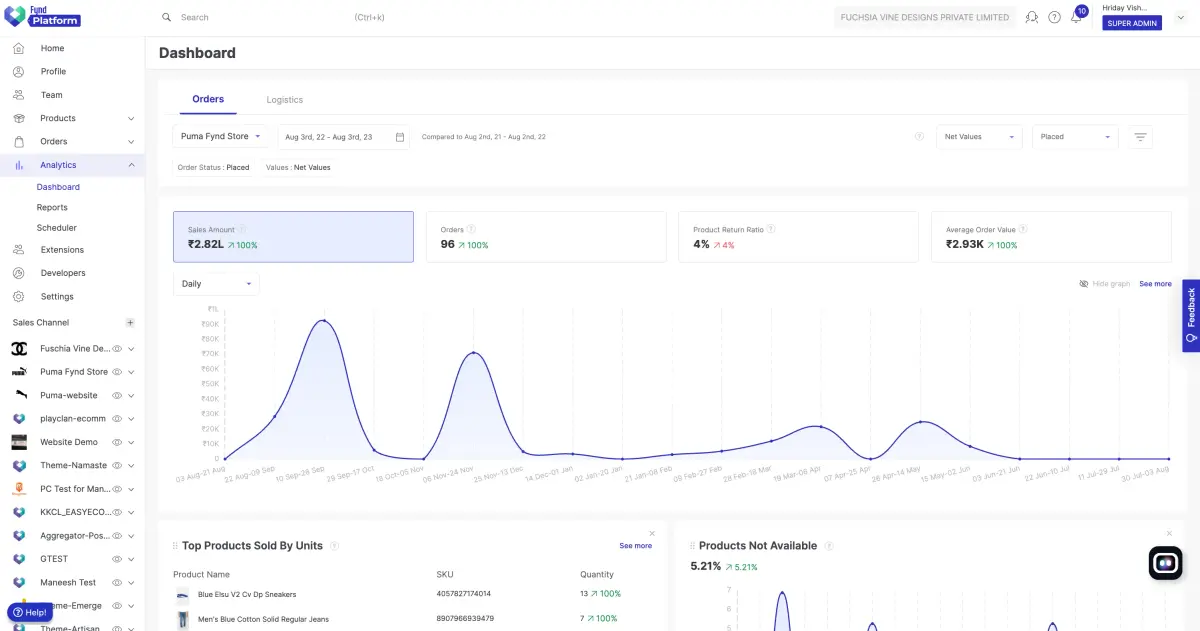Image resolution: width=1200 pixels, height=631 pixels.
Task: Toggle visibility eye for Puma-website channel
Action: coord(117,396)
